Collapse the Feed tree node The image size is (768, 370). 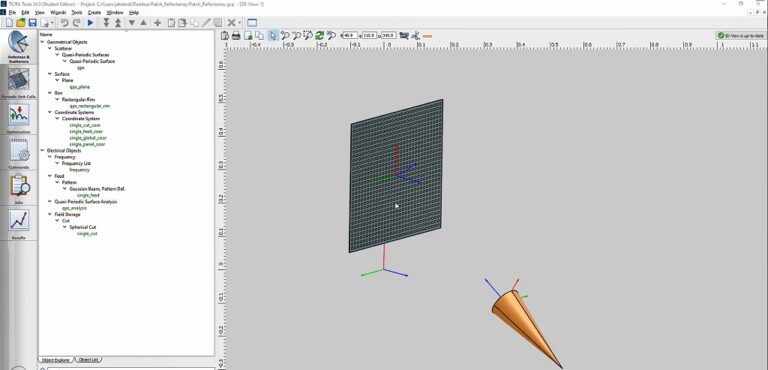click(x=49, y=176)
